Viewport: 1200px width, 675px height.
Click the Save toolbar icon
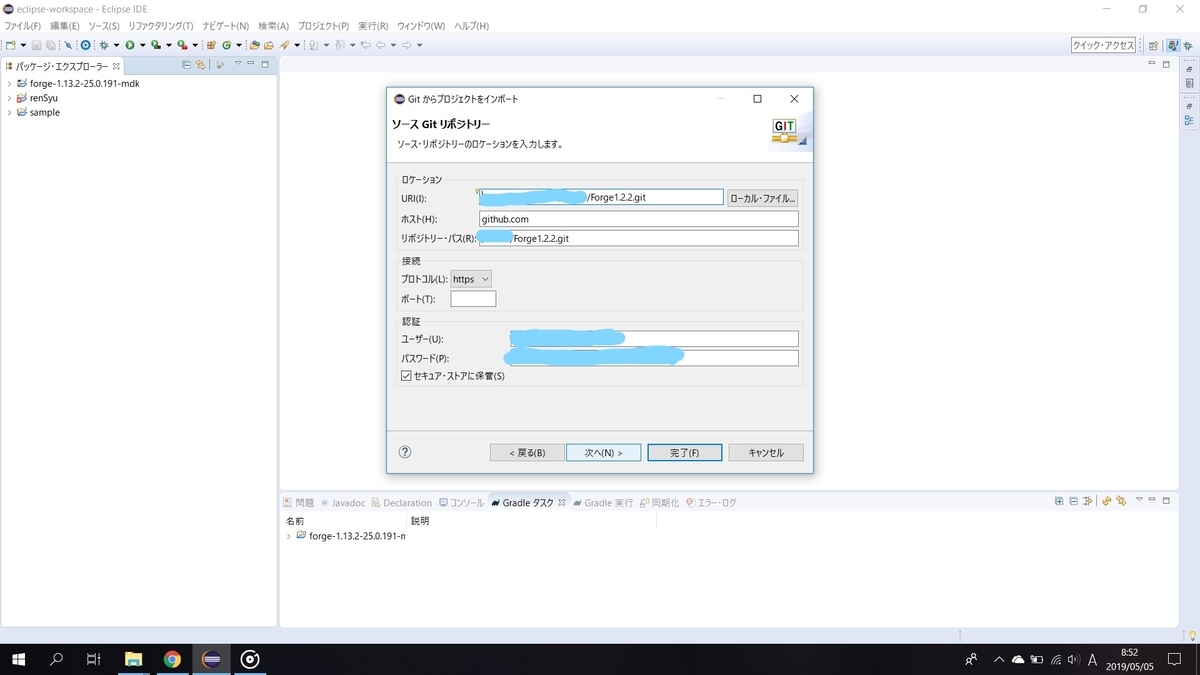click(x=35, y=44)
